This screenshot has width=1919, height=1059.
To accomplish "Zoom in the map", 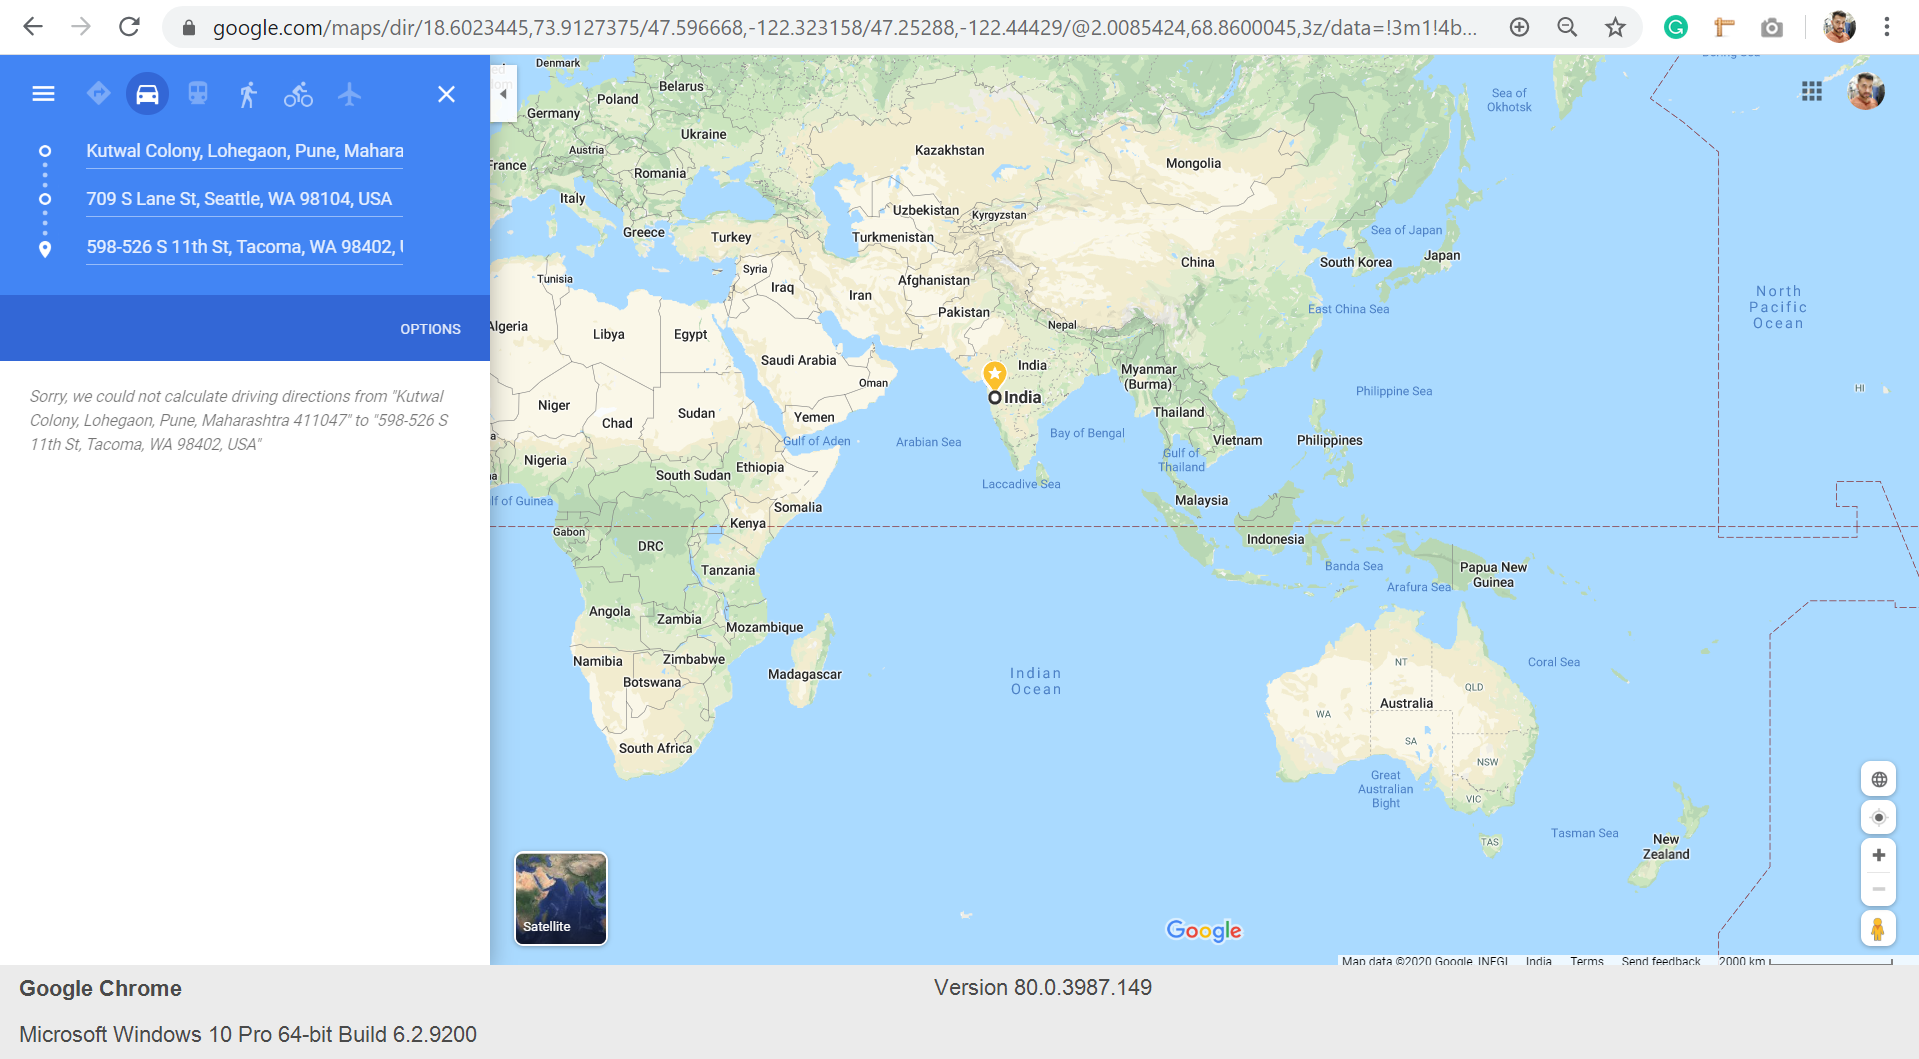I will pyautogui.click(x=1879, y=855).
